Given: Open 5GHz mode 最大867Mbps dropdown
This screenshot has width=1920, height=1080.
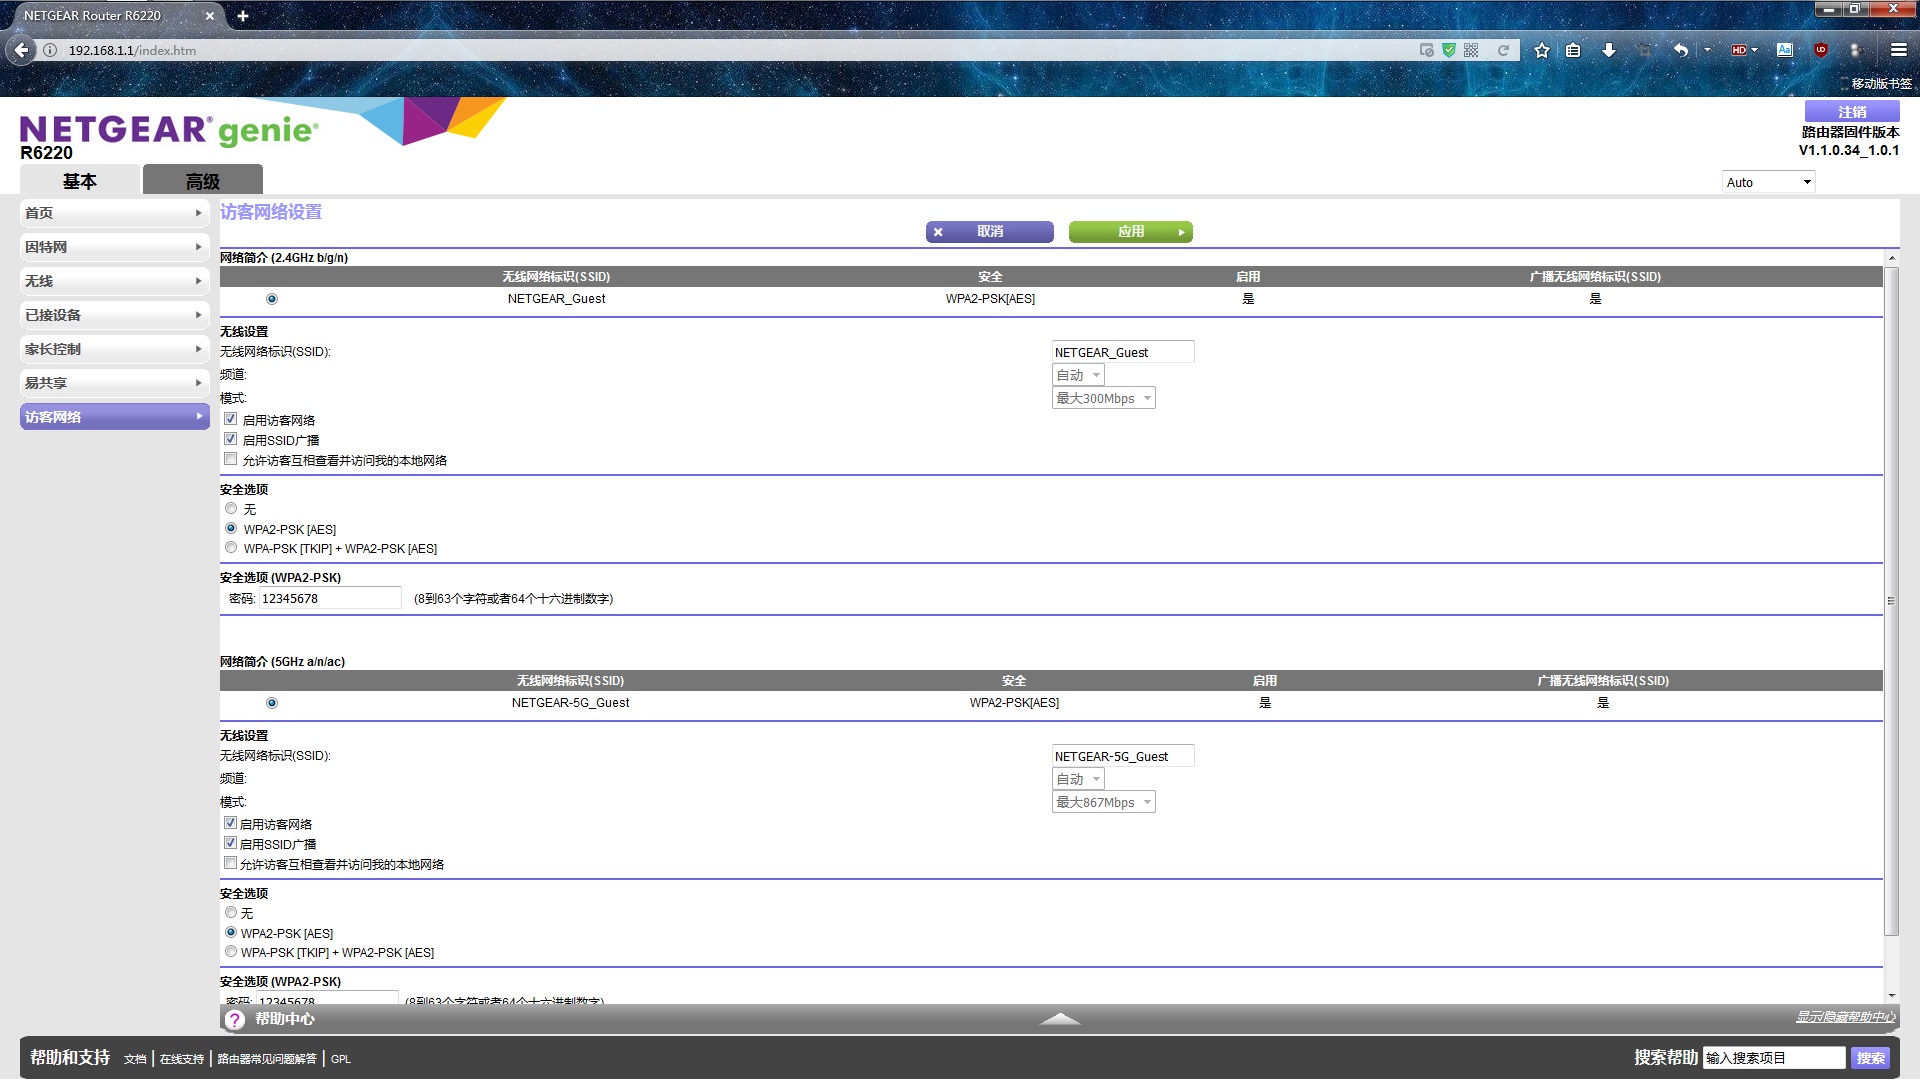Looking at the screenshot, I should 1103,802.
